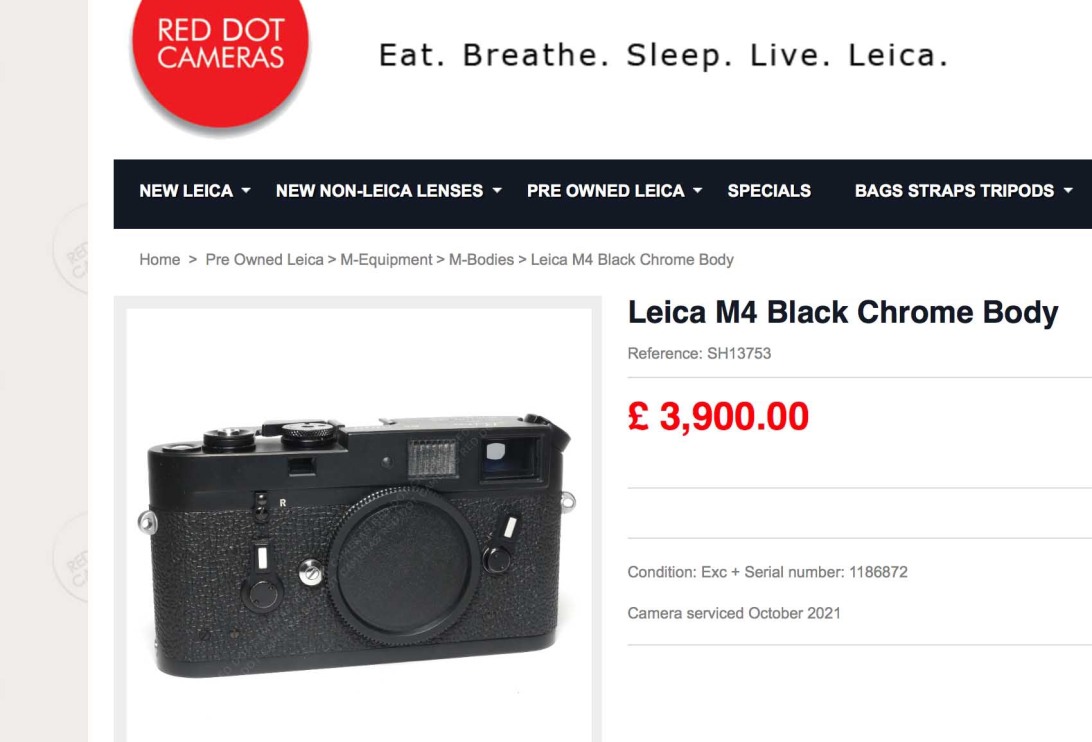This screenshot has width=1092, height=742.
Task: Open the Specials menu item
Action: click(769, 191)
